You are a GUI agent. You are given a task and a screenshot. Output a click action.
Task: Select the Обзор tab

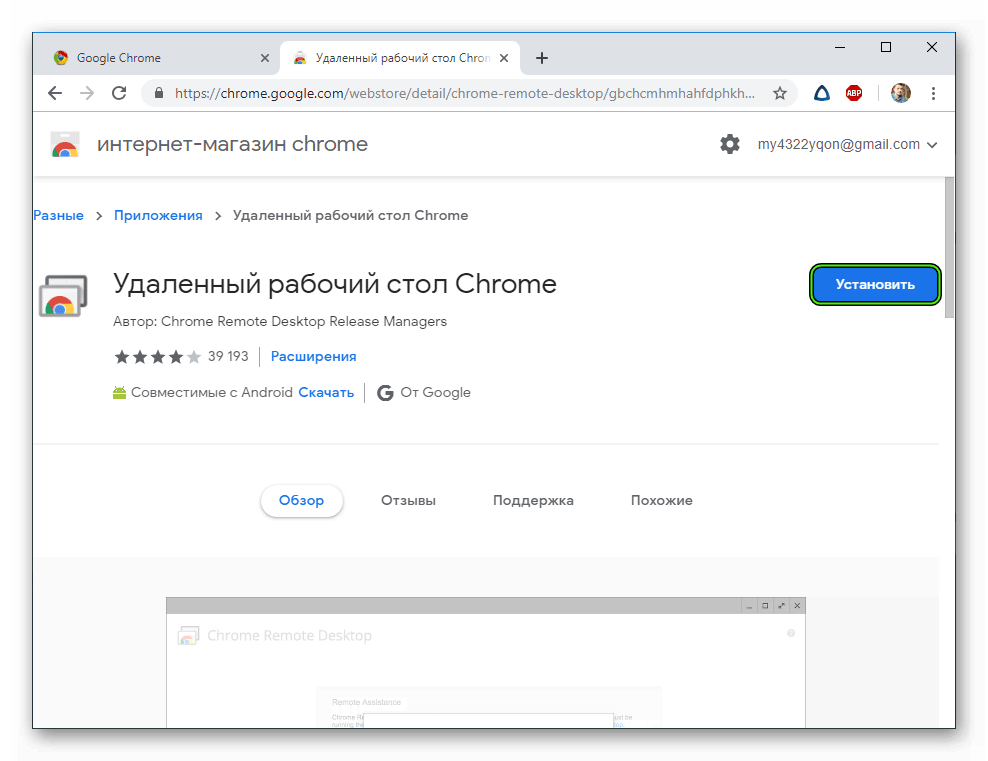click(x=301, y=500)
